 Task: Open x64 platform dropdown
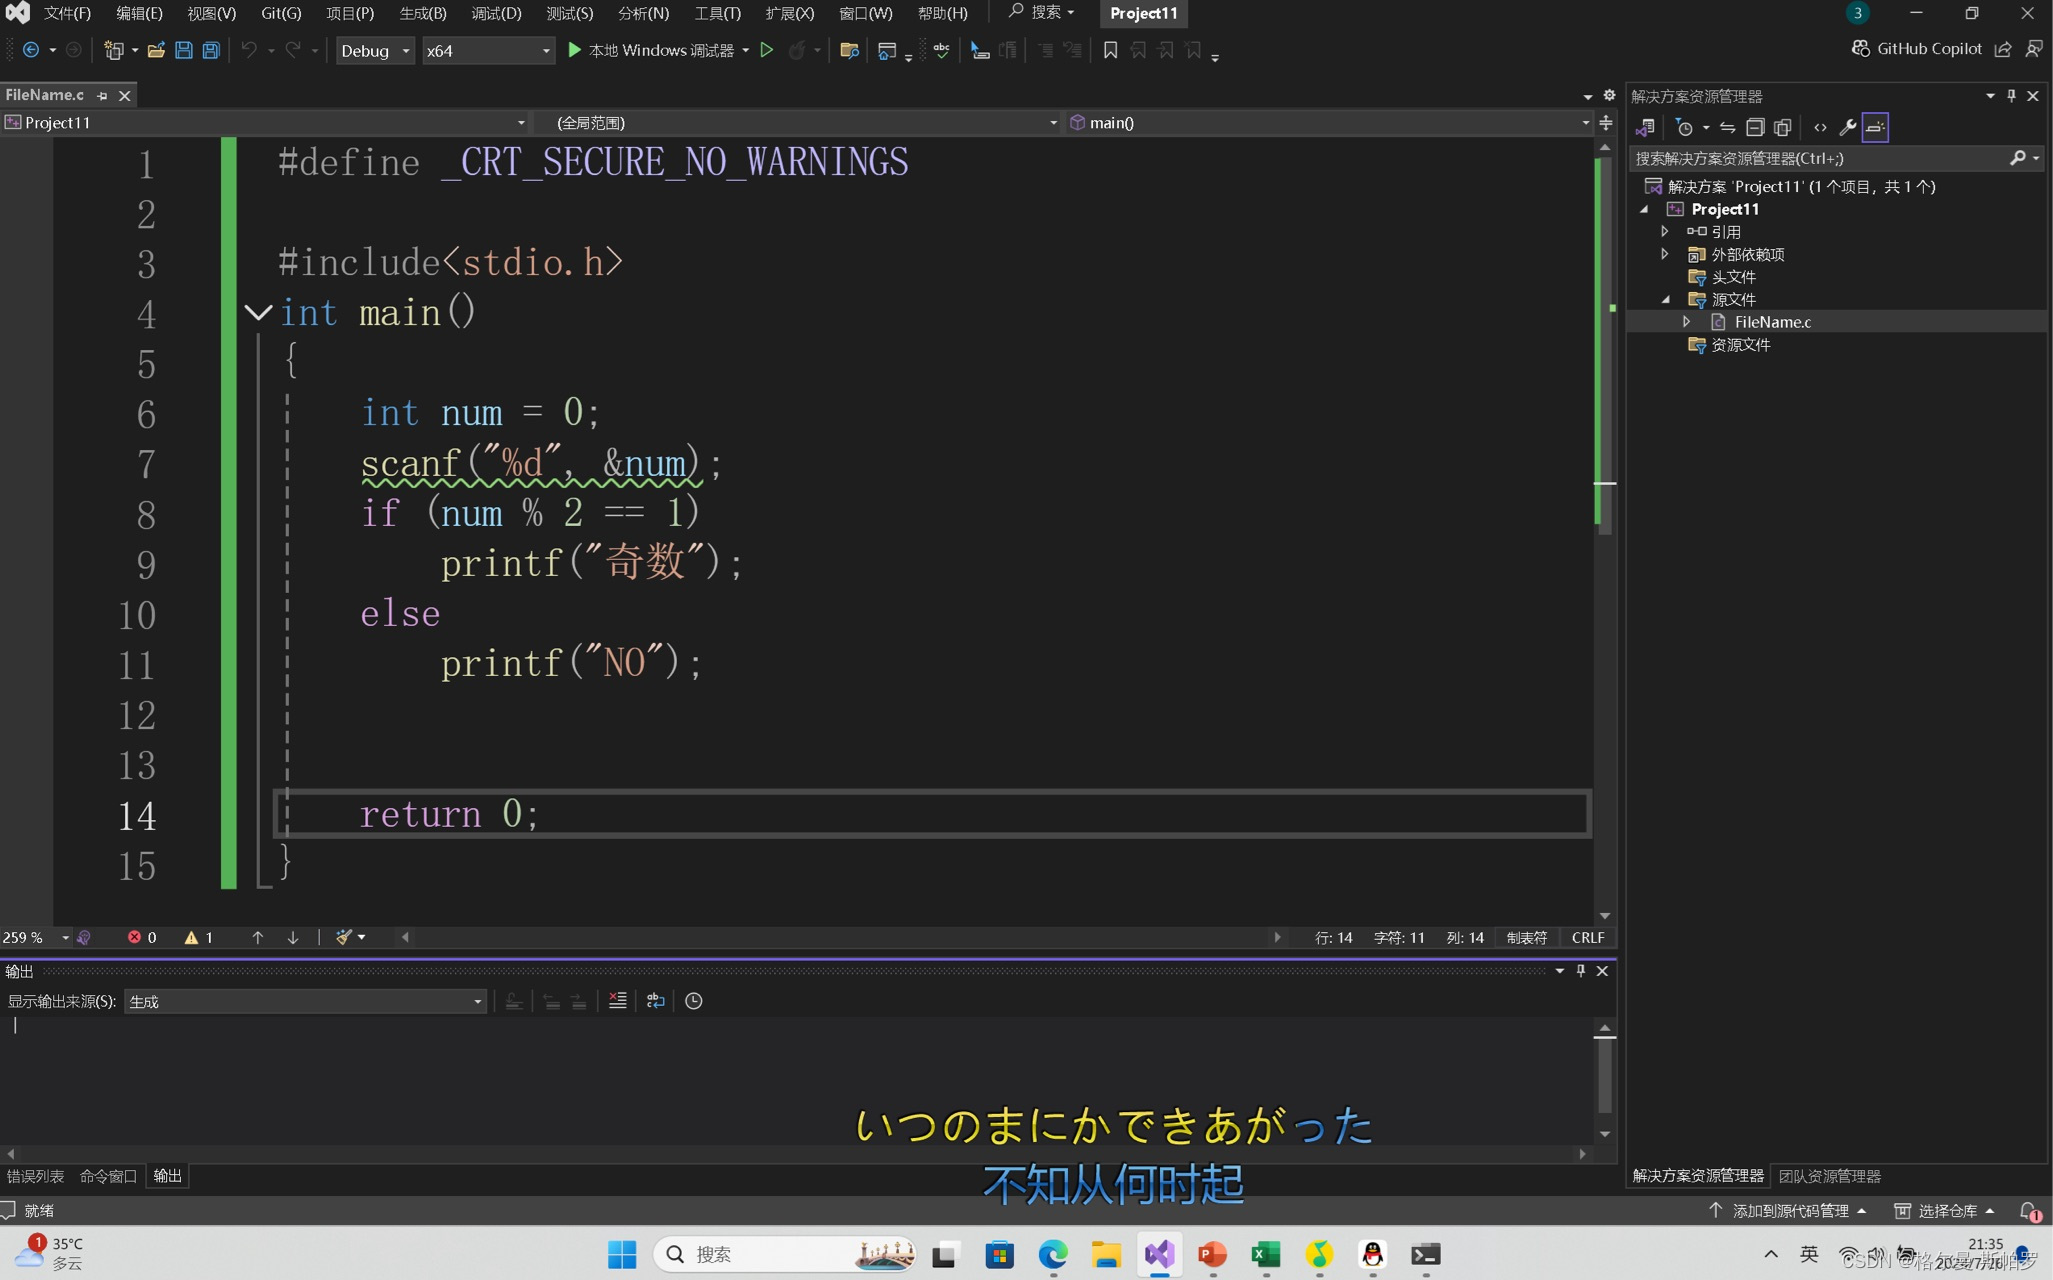[487, 50]
